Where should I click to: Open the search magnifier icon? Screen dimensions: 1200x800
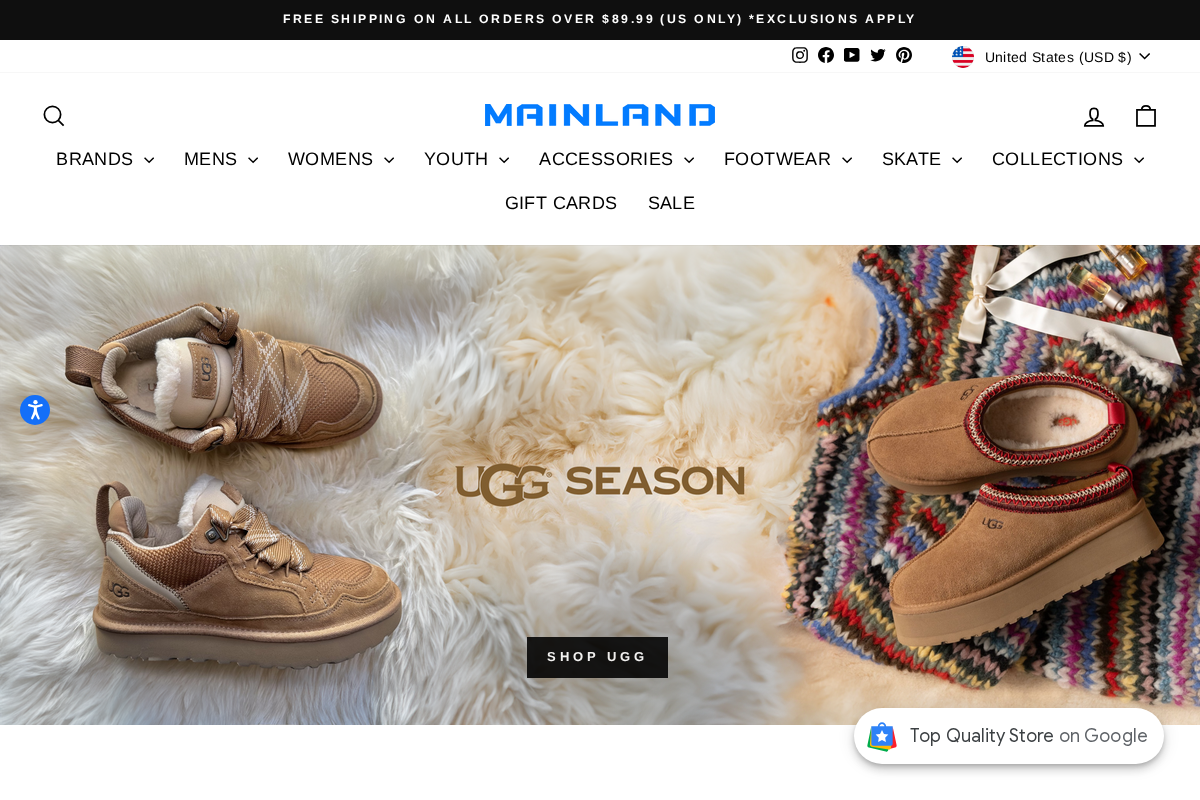tap(54, 116)
